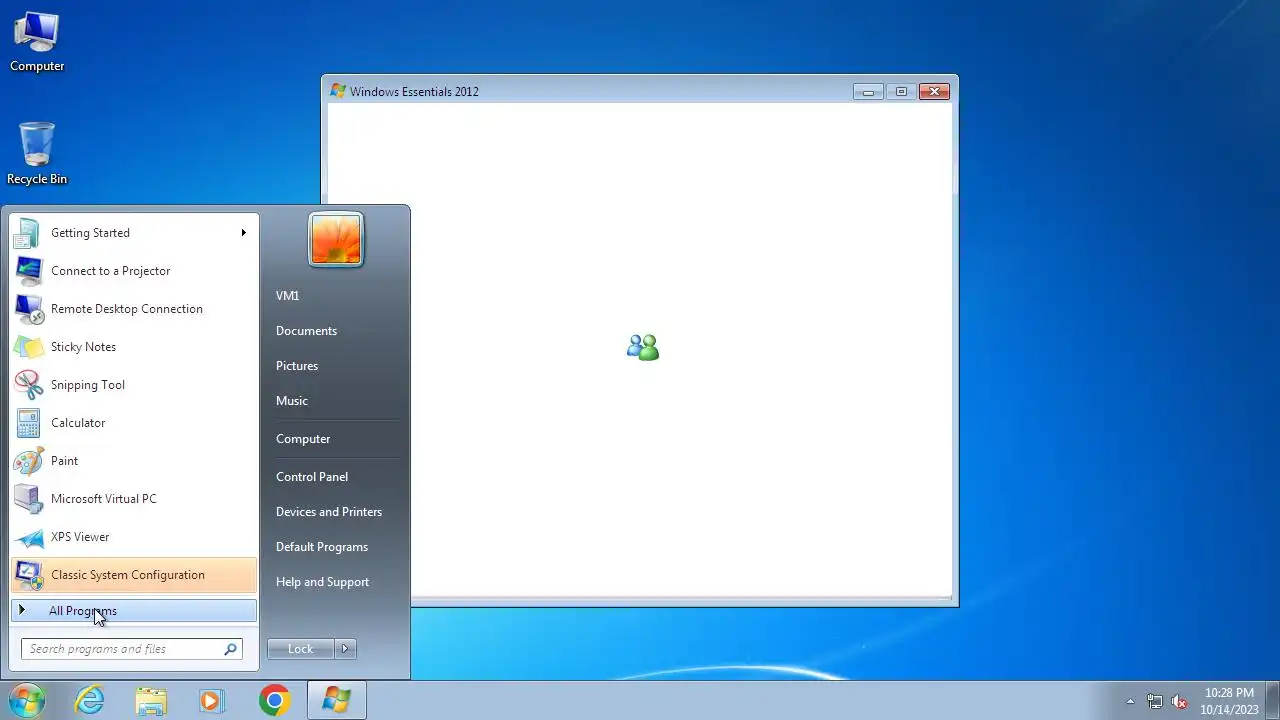The width and height of the screenshot is (1280, 720).
Task: Open Devices and Printers
Action: pyautogui.click(x=329, y=512)
